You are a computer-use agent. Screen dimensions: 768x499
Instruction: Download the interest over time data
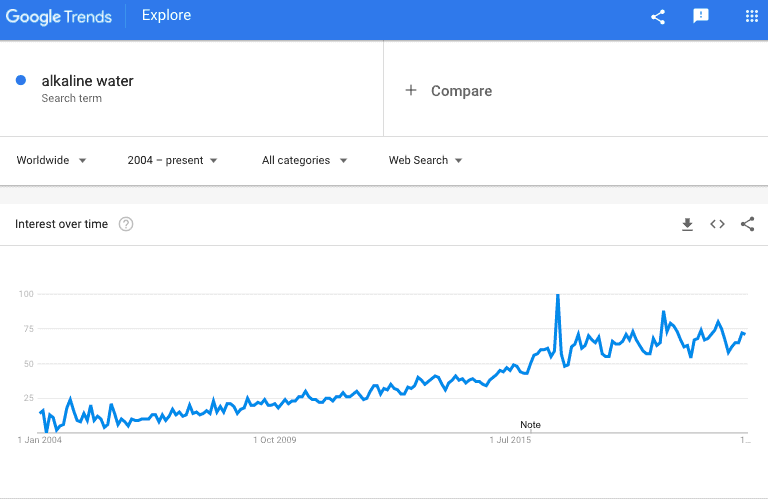click(687, 224)
